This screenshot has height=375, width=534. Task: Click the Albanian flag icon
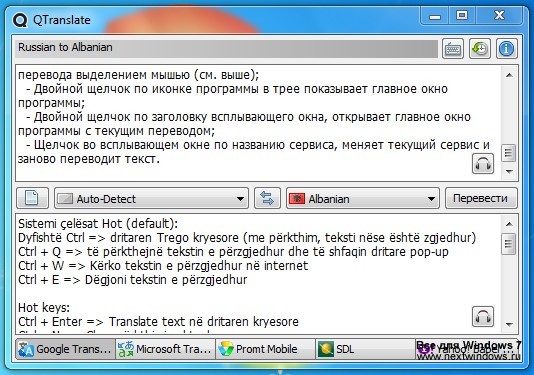[297, 199]
